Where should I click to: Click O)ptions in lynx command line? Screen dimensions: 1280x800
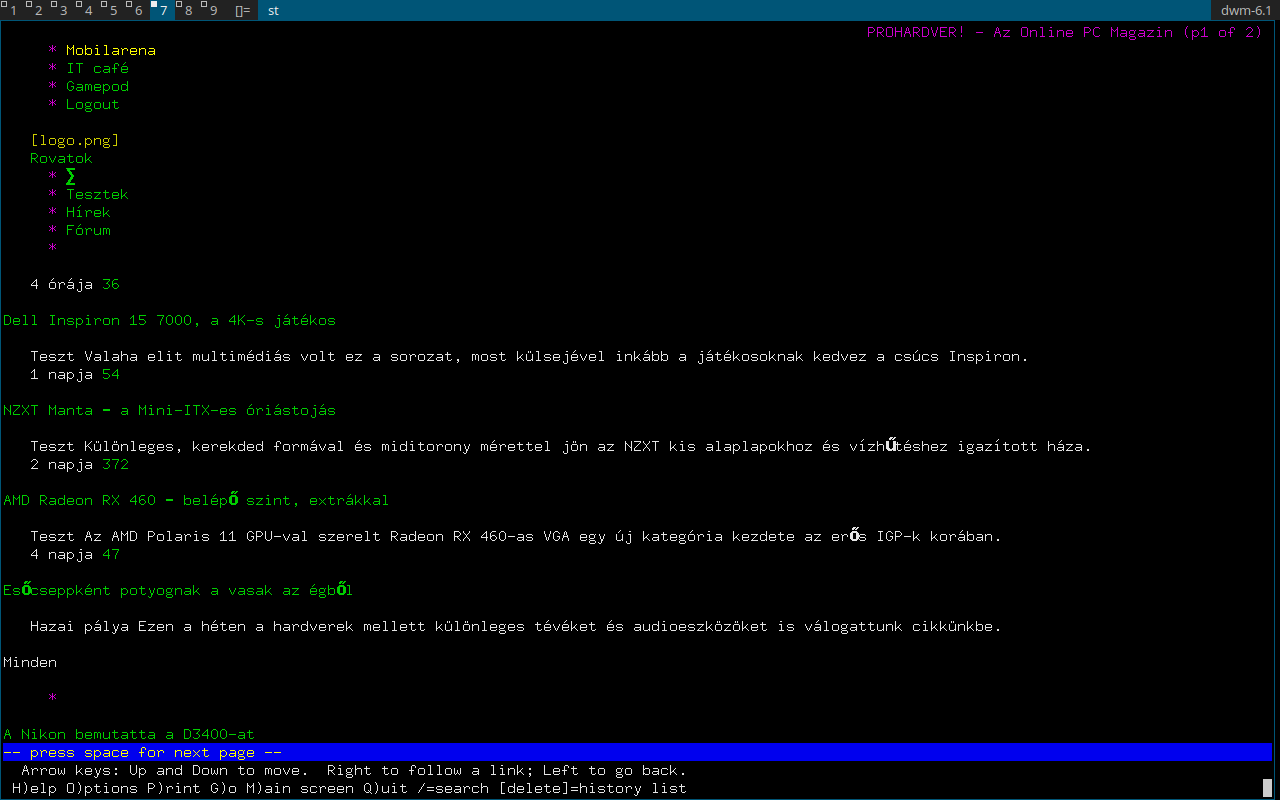coord(102,788)
